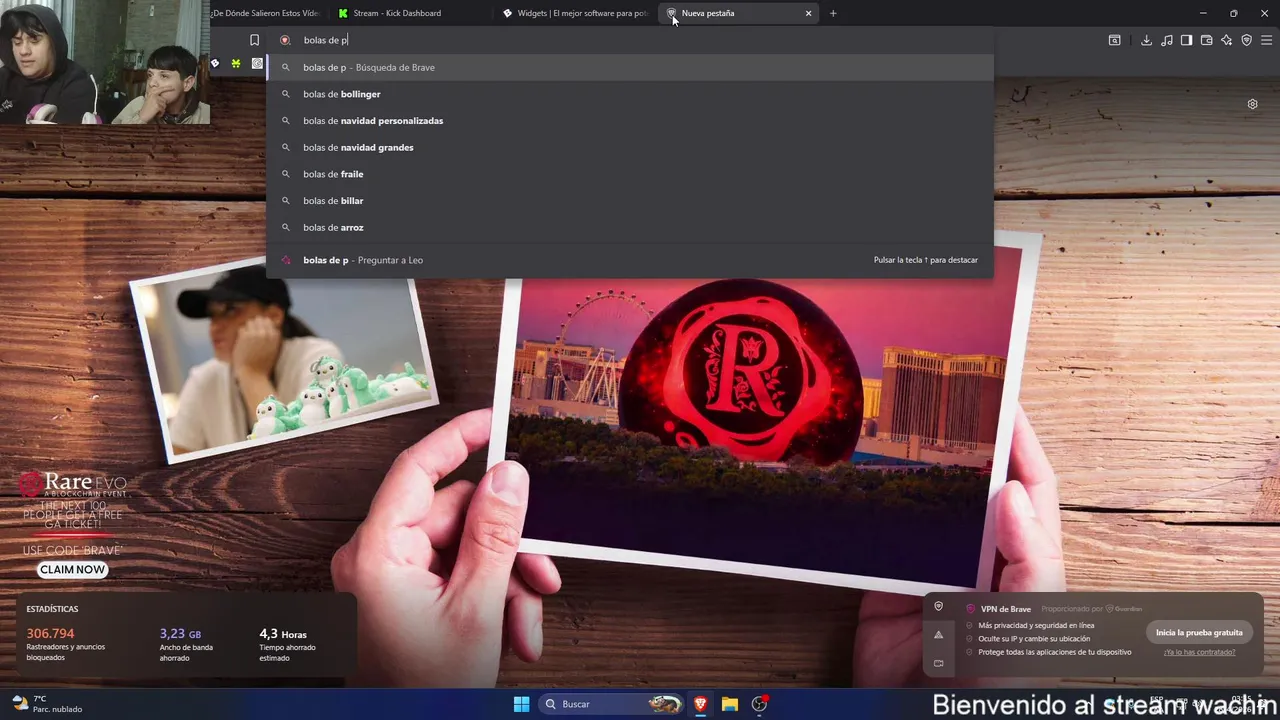Click the taskbar Buscar search box
This screenshot has height=720, width=1280.
pos(612,704)
